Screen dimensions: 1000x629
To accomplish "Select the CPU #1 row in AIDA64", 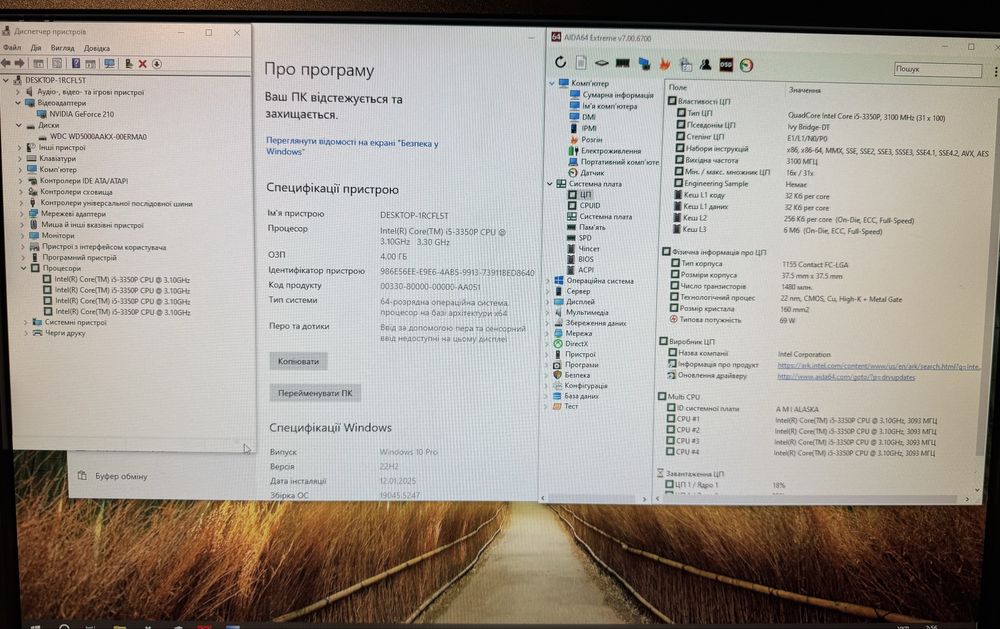I will 800,420.
